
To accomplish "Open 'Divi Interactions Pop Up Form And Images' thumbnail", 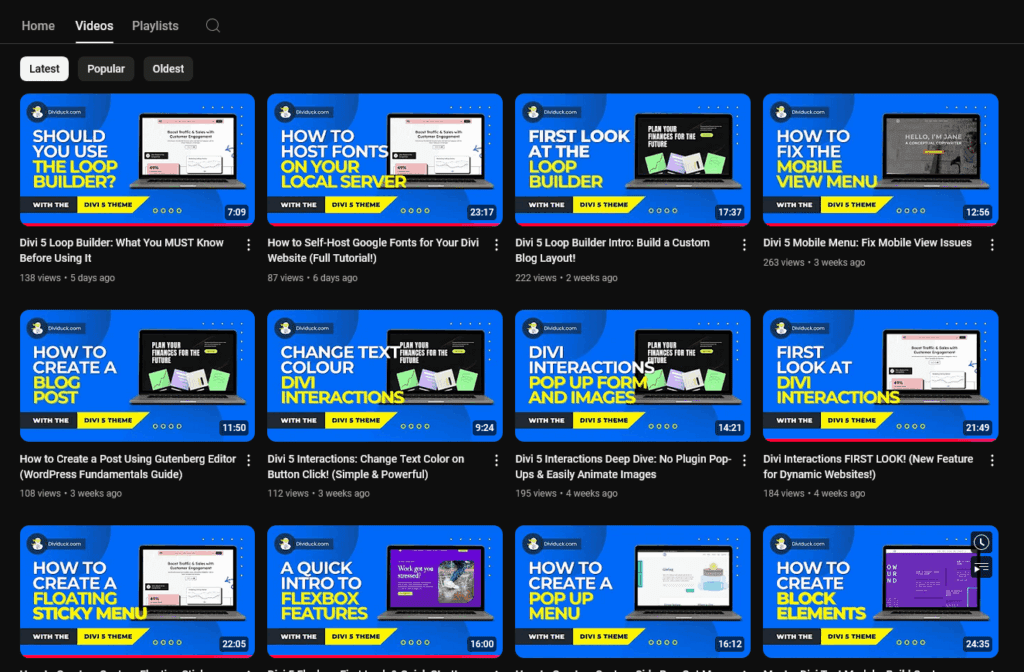I will [632, 376].
